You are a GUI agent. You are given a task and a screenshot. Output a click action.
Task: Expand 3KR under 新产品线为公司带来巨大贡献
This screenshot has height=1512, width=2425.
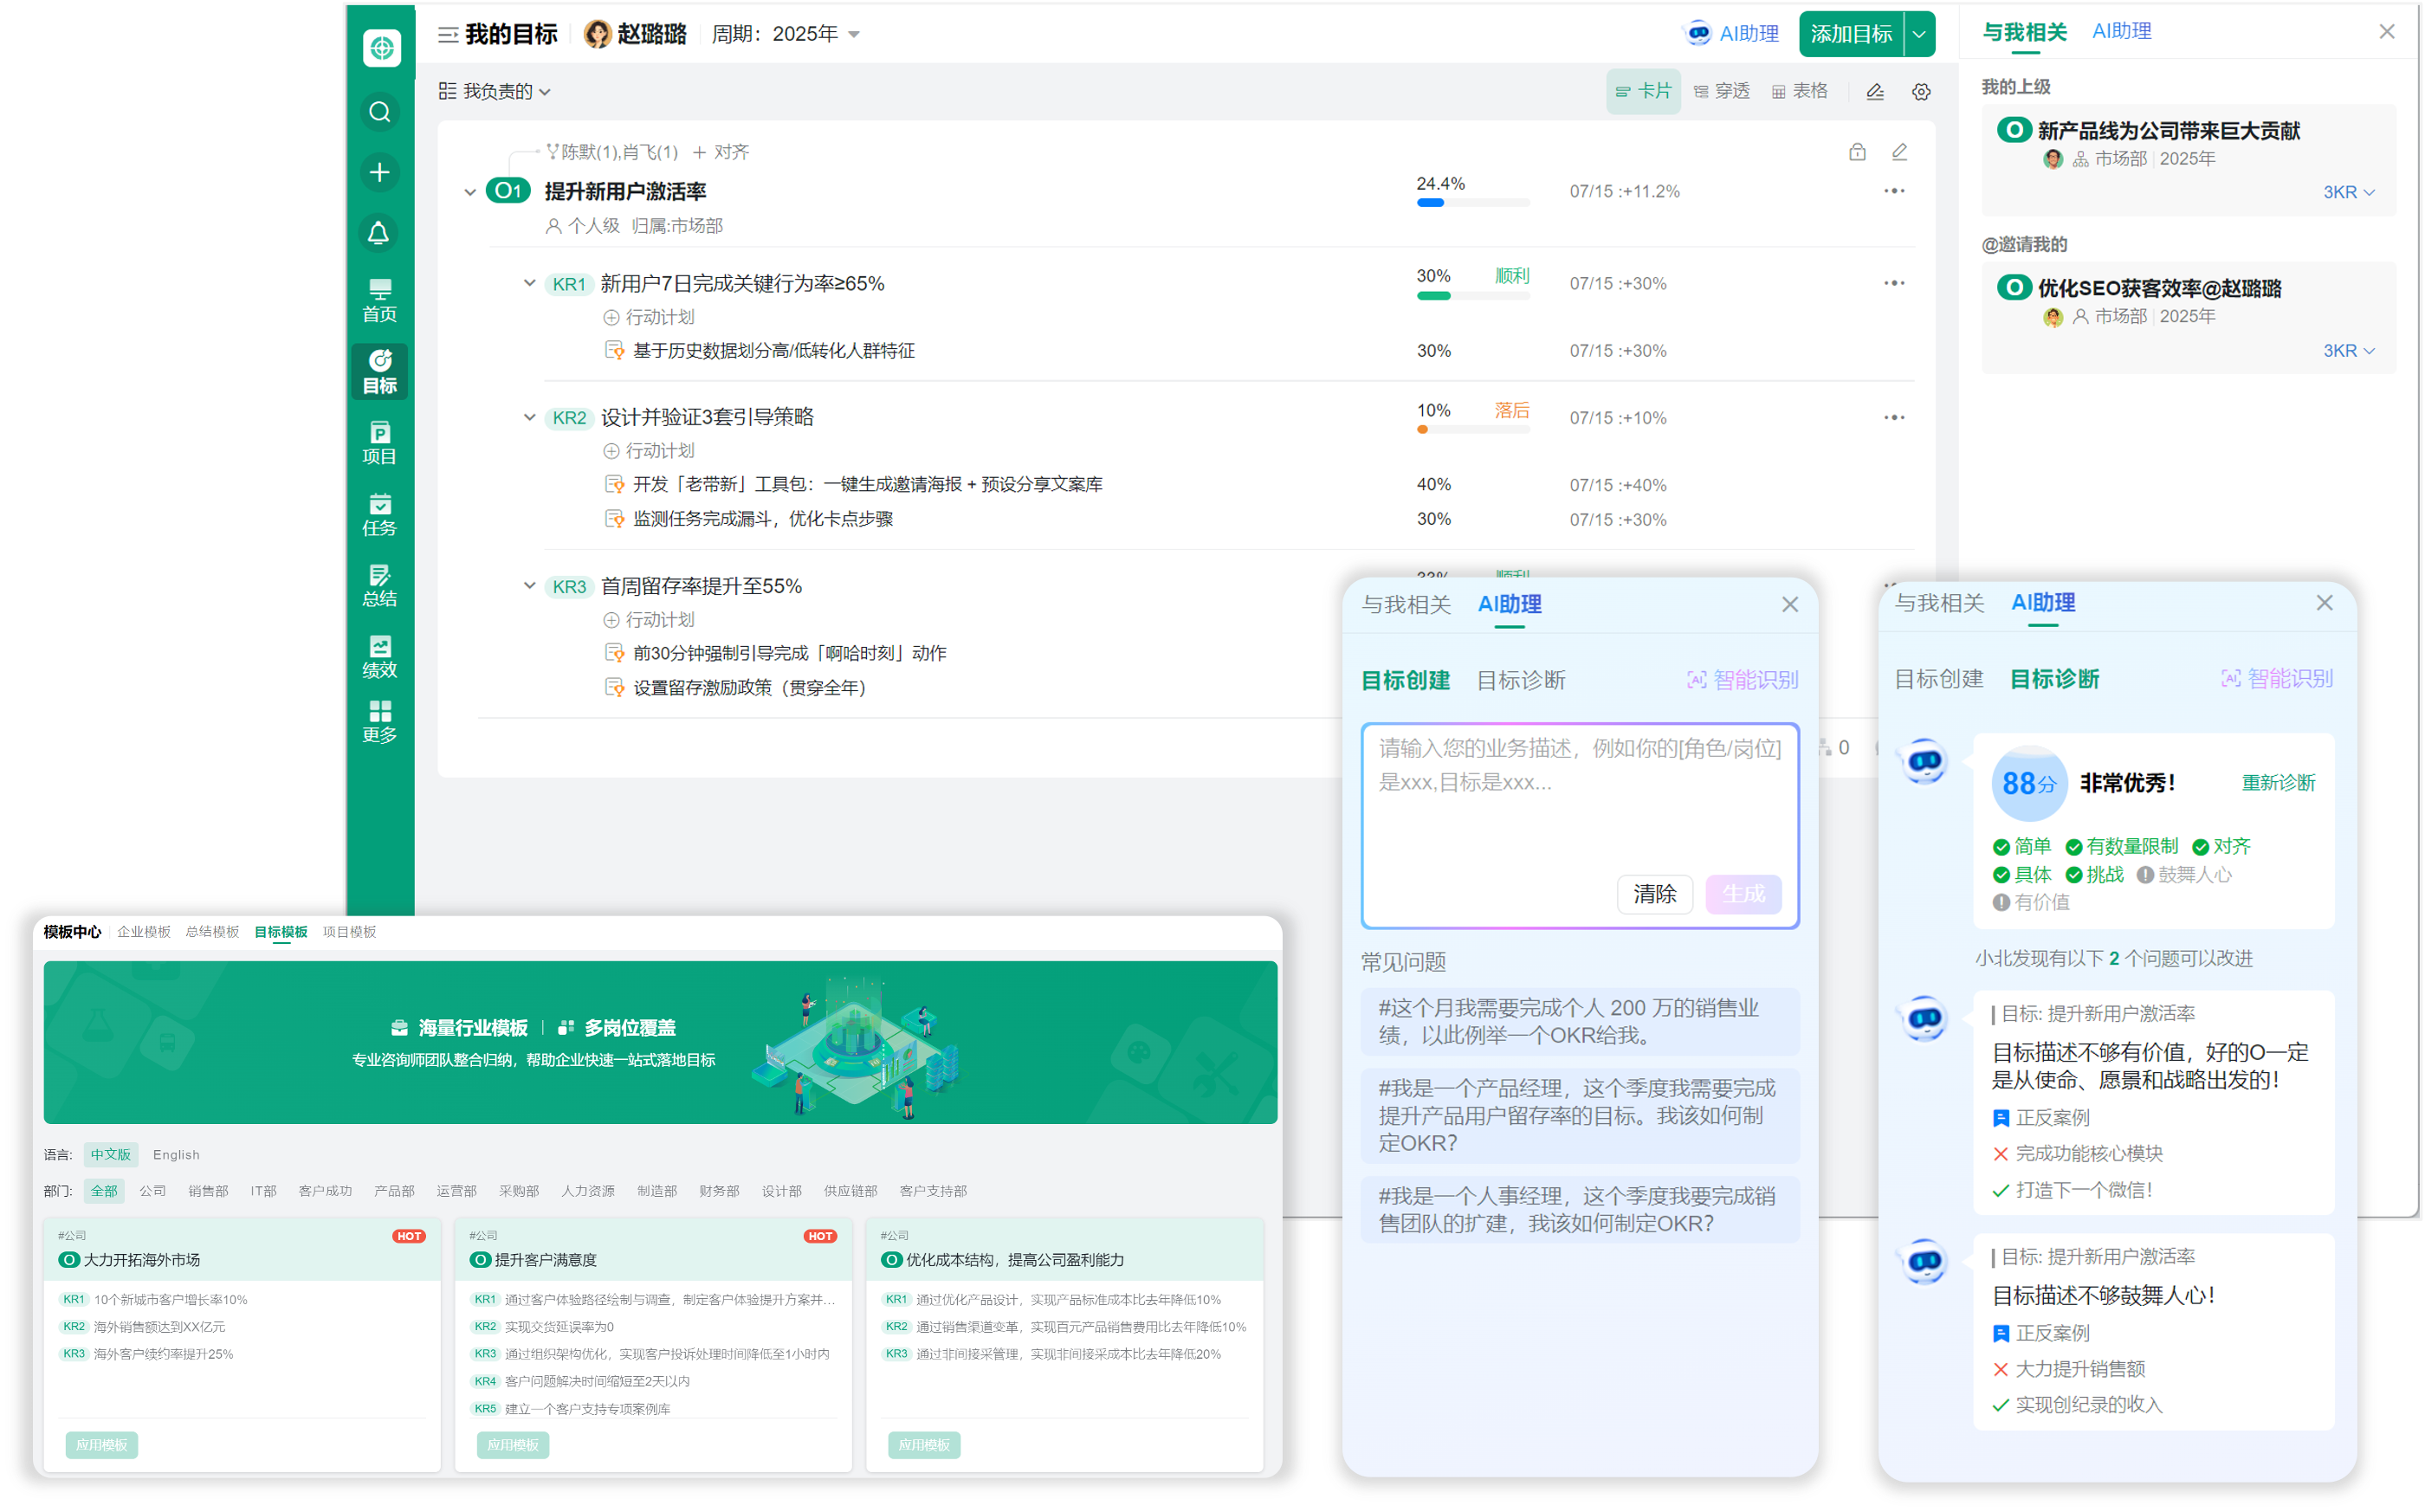tap(2347, 192)
